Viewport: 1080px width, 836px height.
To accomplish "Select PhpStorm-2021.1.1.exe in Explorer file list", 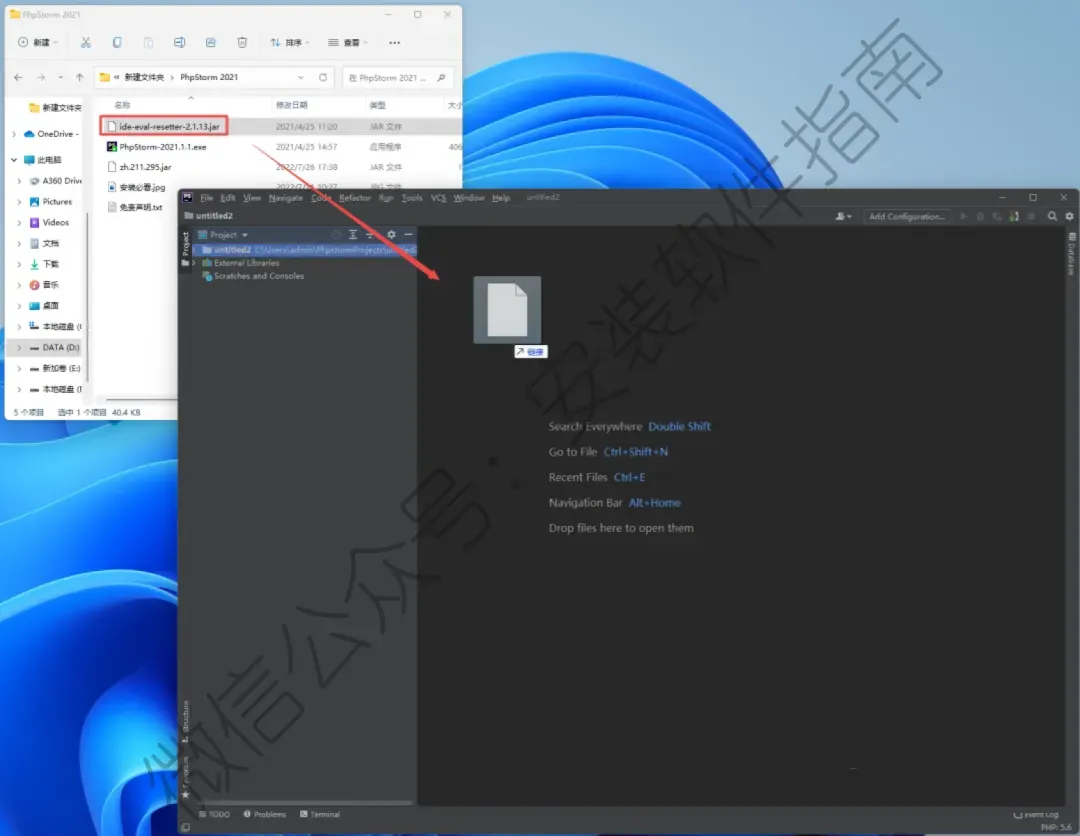I will pyautogui.click(x=163, y=147).
